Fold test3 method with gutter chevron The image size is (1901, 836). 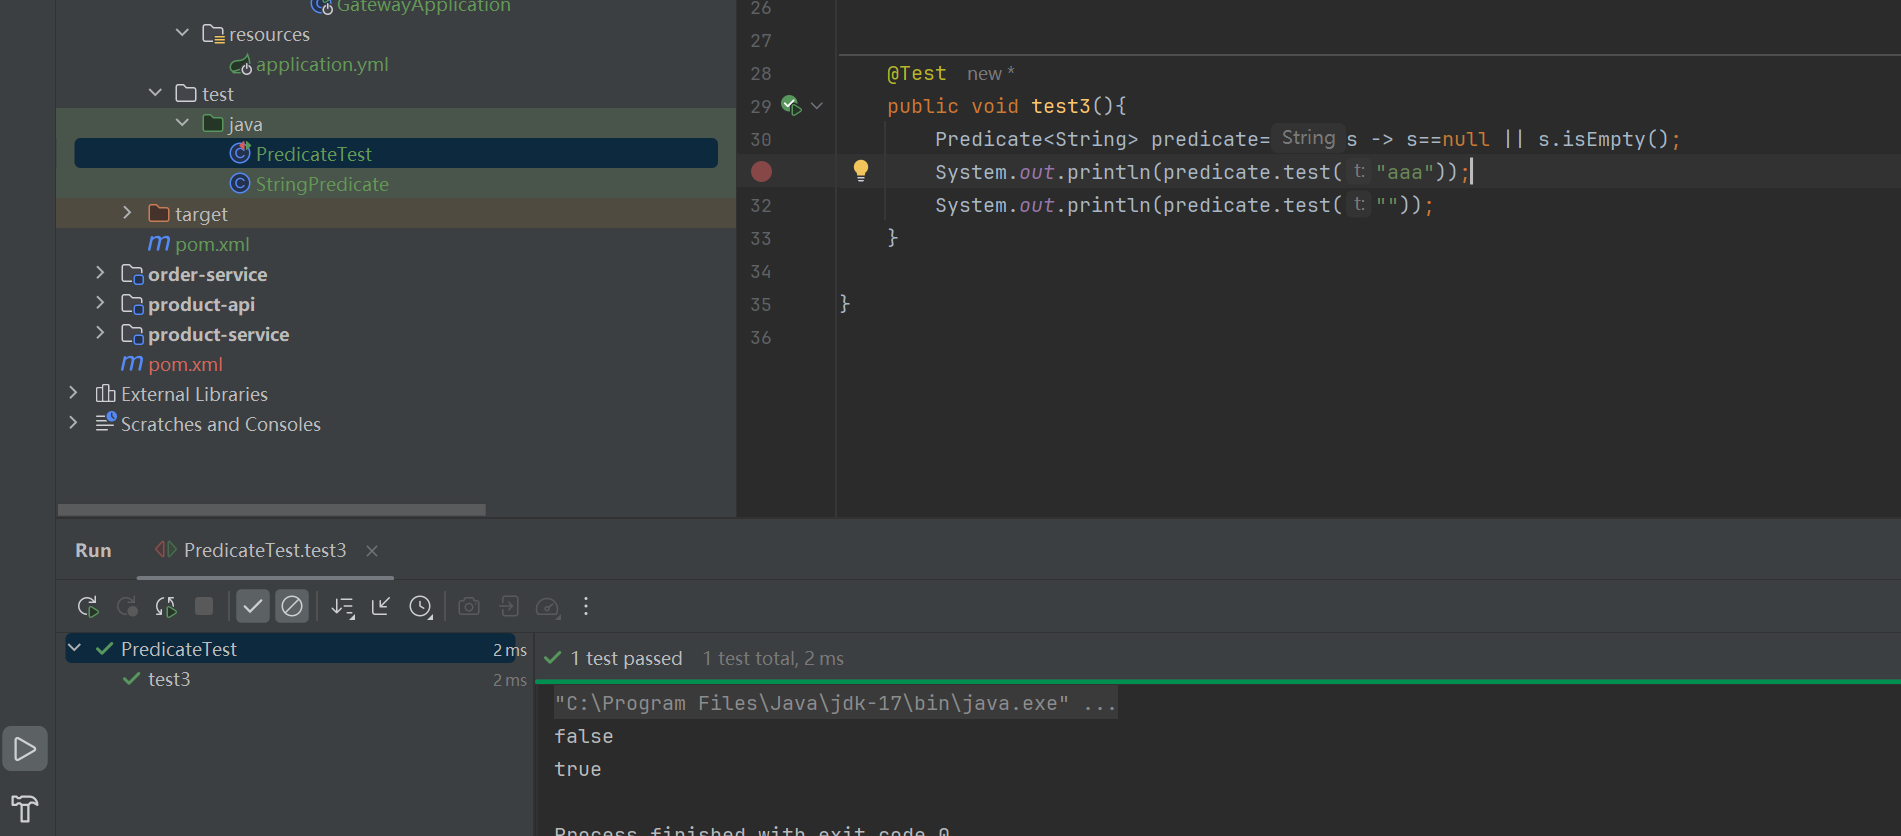tap(817, 106)
